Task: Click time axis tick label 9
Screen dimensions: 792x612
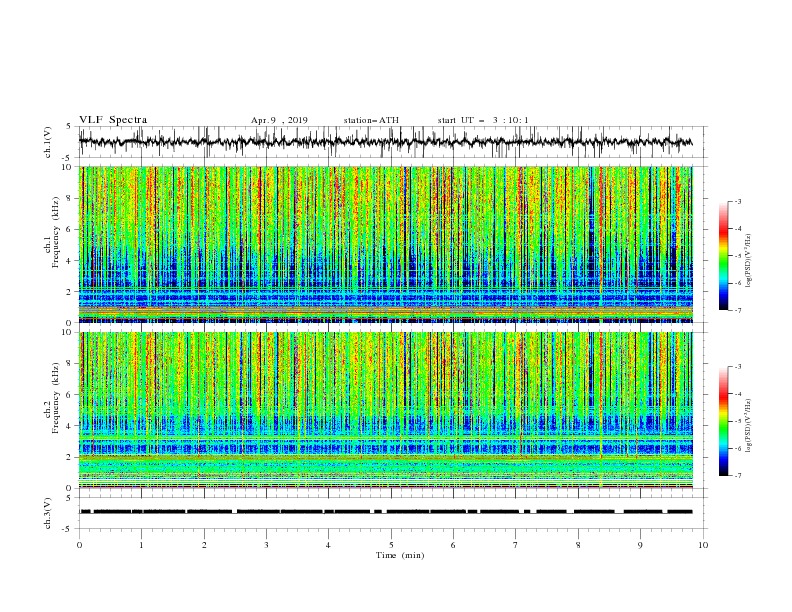Action: coord(640,545)
